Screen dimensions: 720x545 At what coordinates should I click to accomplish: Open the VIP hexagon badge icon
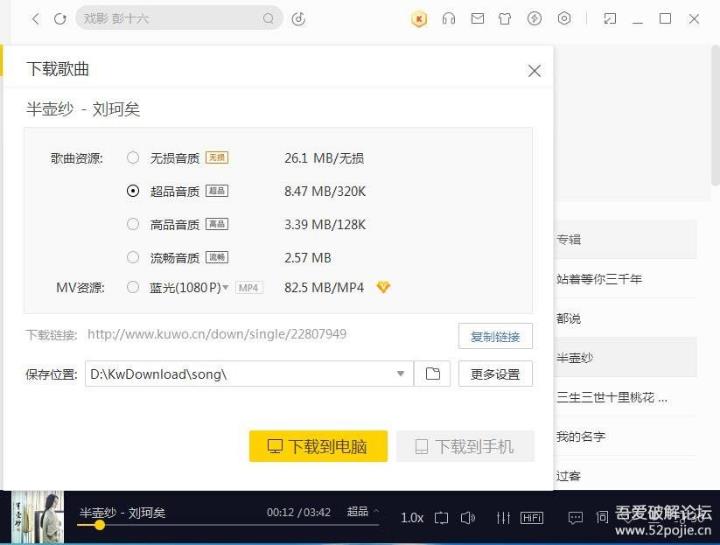[419, 19]
